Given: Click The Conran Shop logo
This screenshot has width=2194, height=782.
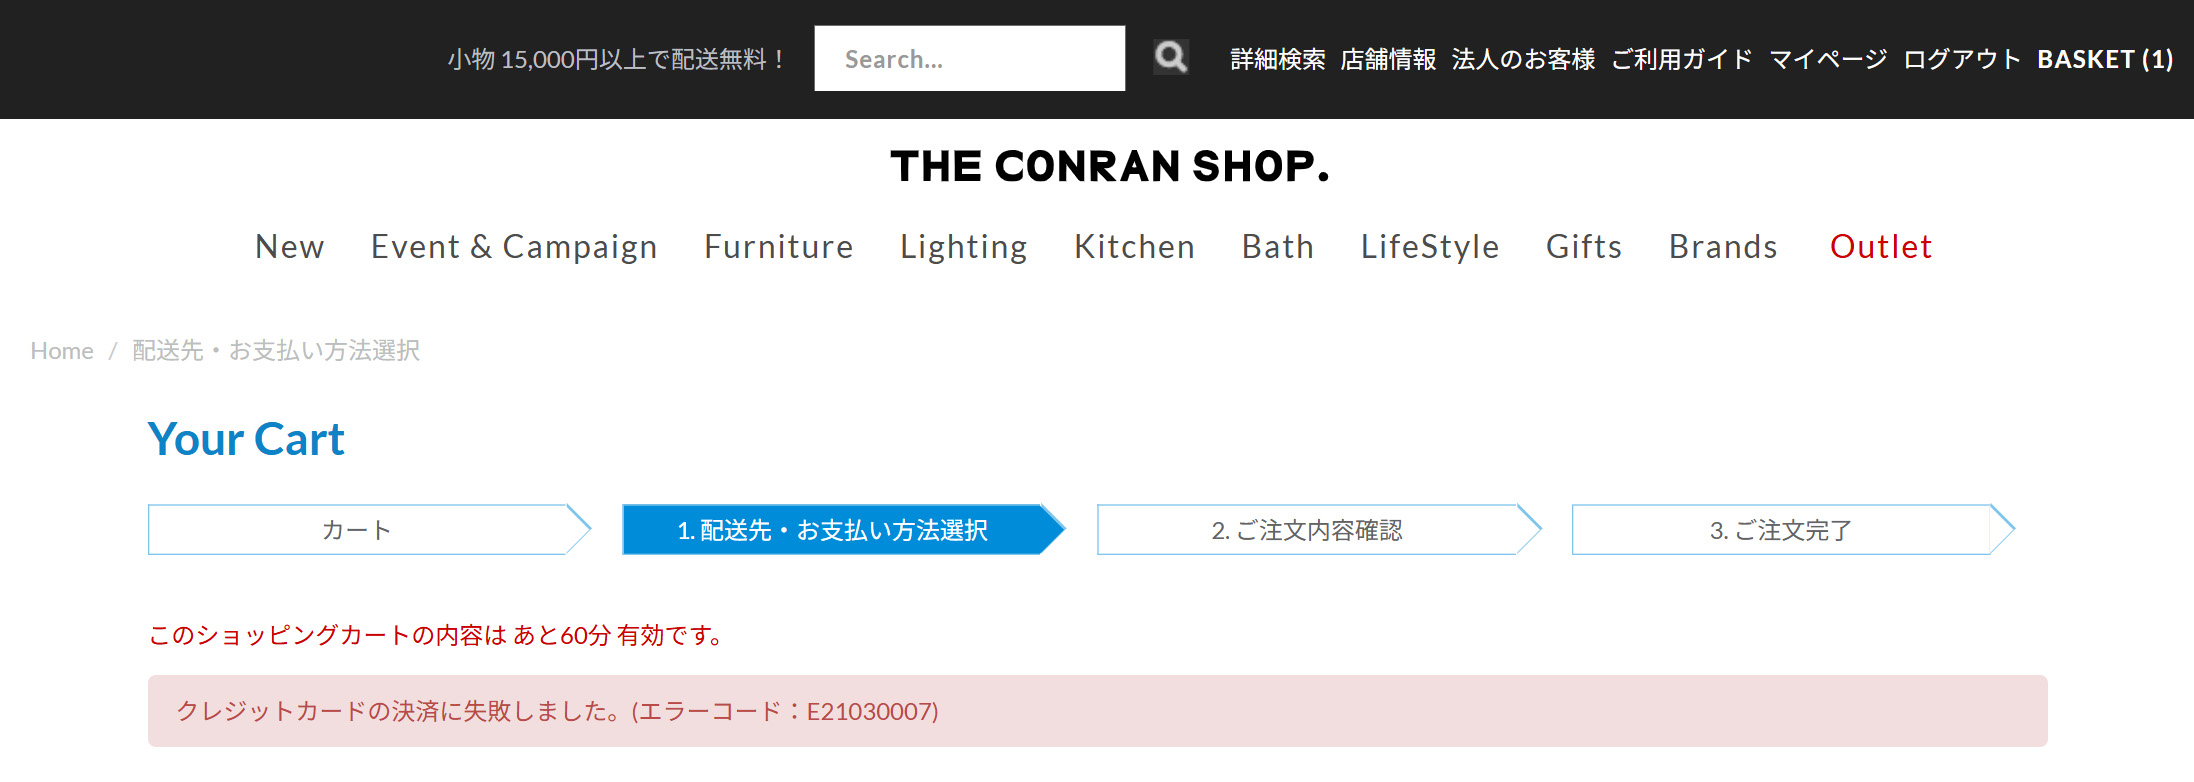Looking at the screenshot, I should [1110, 166].
